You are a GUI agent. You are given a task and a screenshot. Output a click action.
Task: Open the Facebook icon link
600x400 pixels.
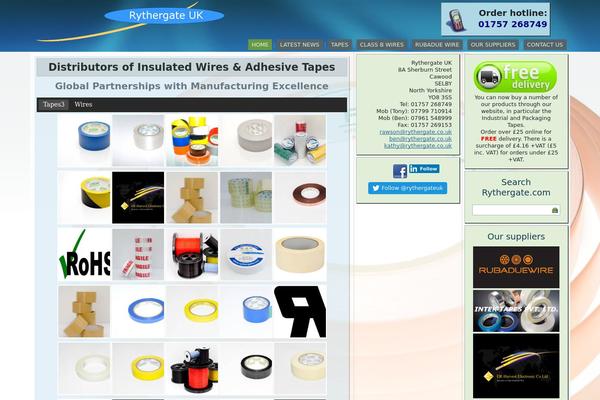[400, 171]
